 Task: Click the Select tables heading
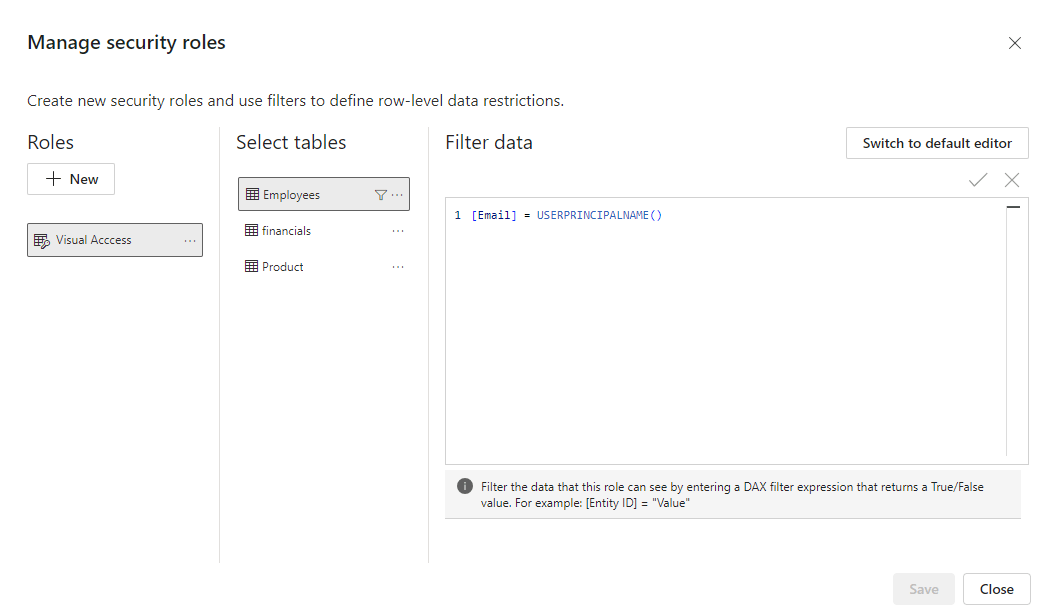click(x=290, y=142)
